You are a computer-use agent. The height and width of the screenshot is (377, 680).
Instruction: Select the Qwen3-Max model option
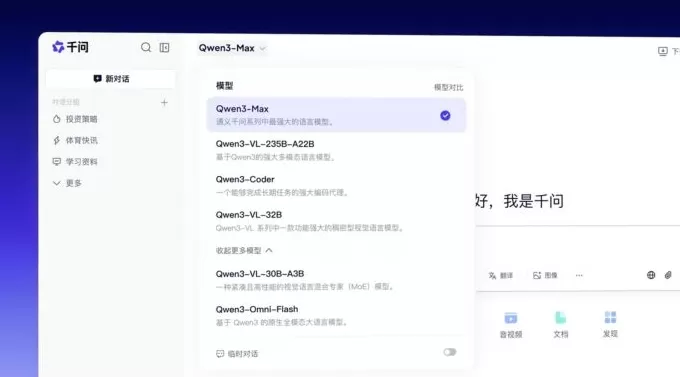[336, 115]
